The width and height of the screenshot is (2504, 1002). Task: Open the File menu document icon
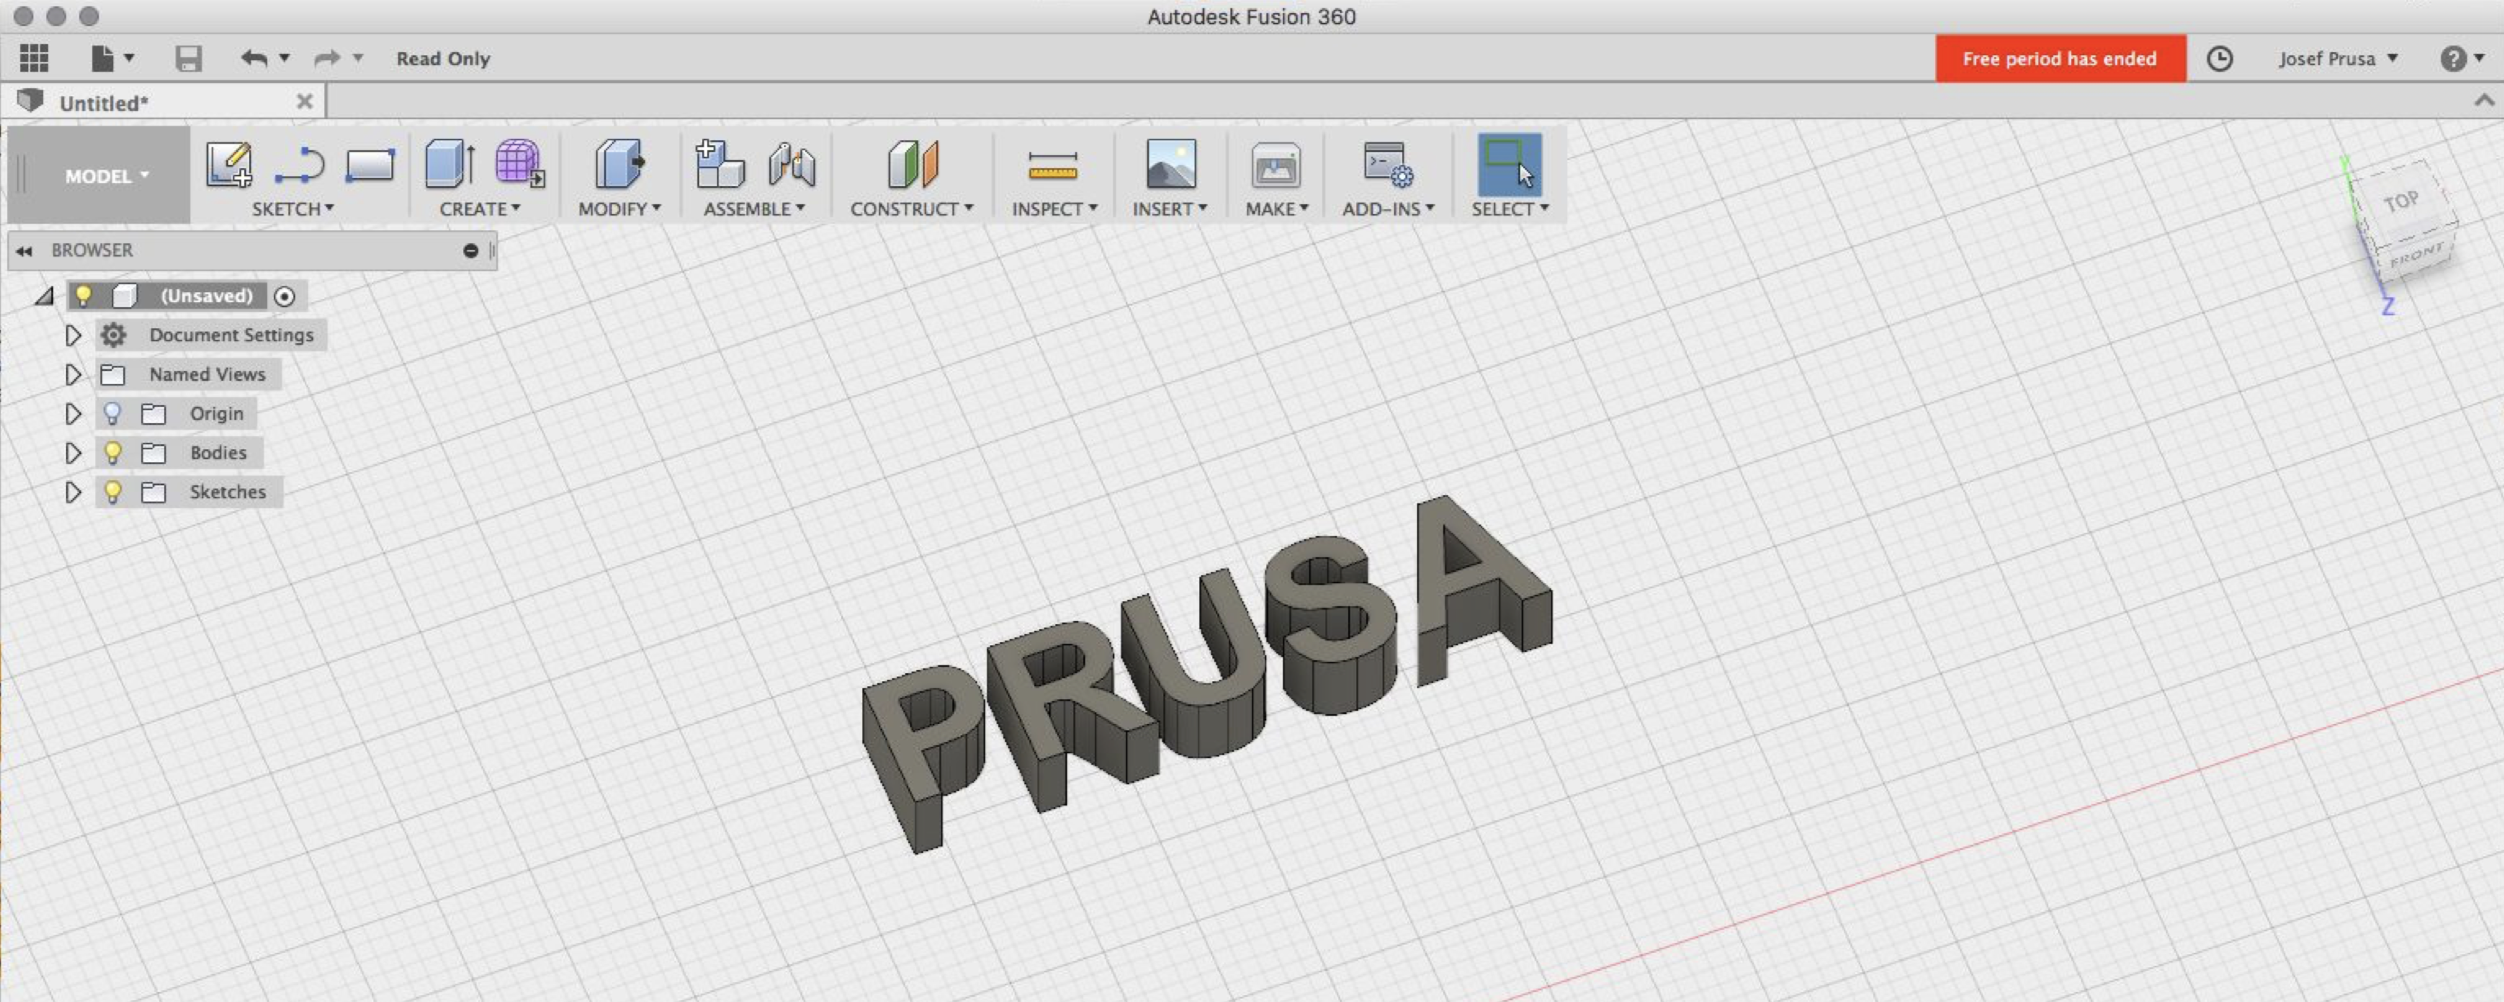tap(102, 58)
